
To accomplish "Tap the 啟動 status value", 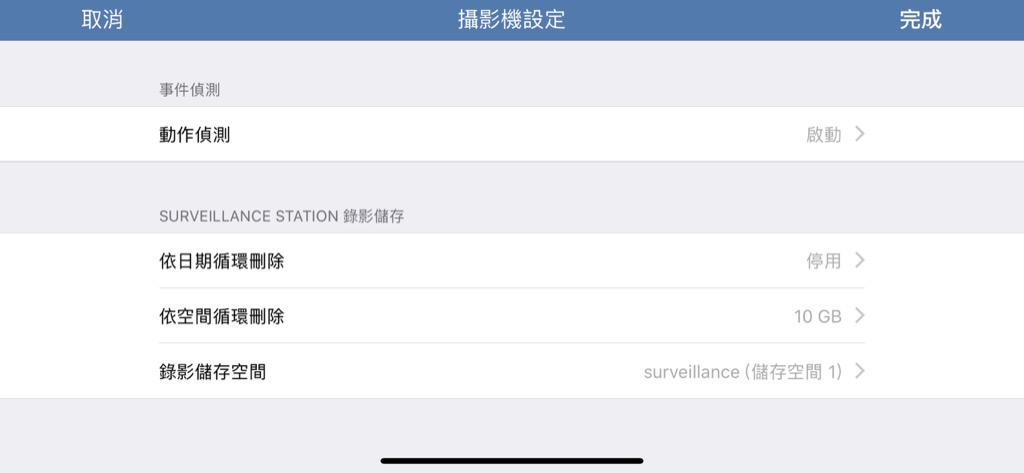I will pyautogui.click(x=824, y=135).
